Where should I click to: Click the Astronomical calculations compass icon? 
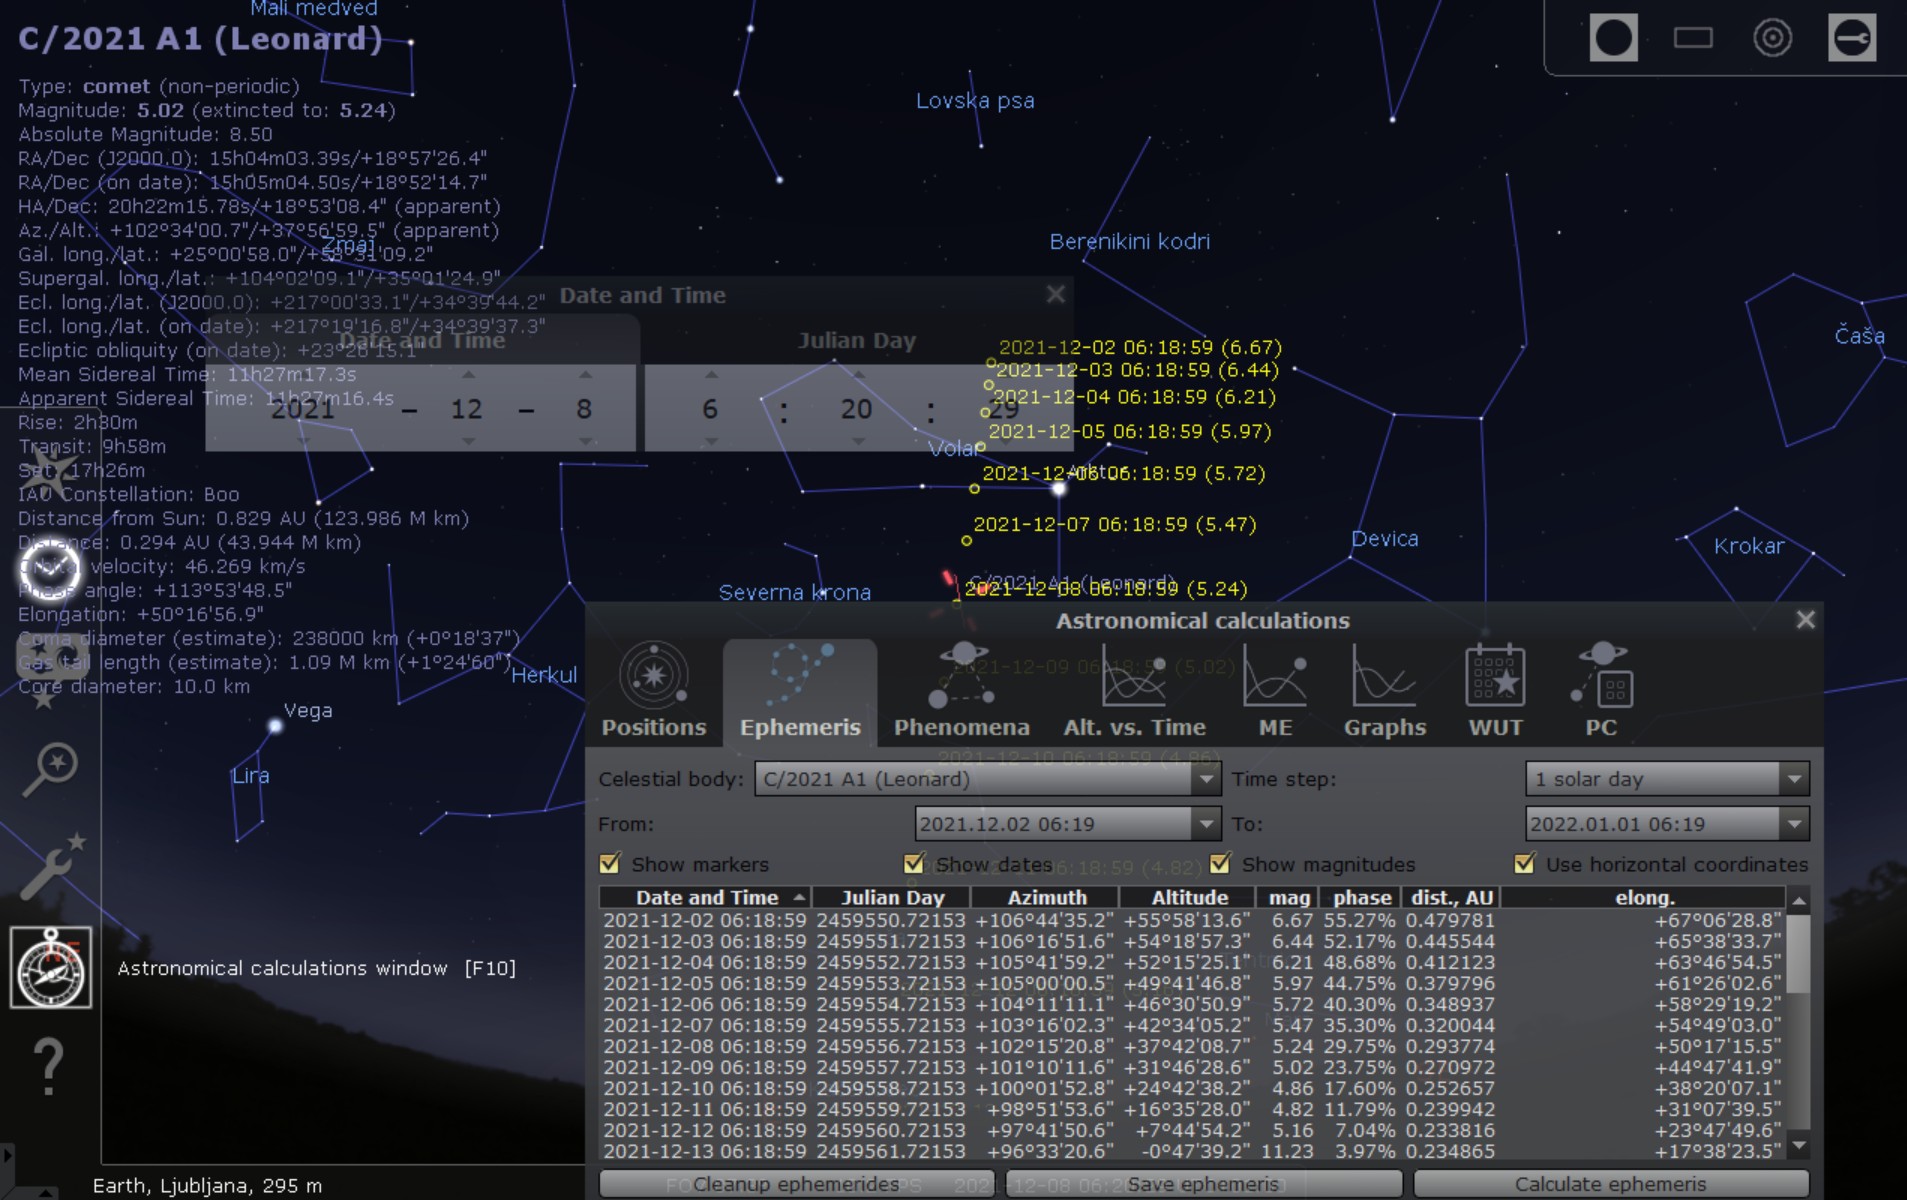coord(51,967)
